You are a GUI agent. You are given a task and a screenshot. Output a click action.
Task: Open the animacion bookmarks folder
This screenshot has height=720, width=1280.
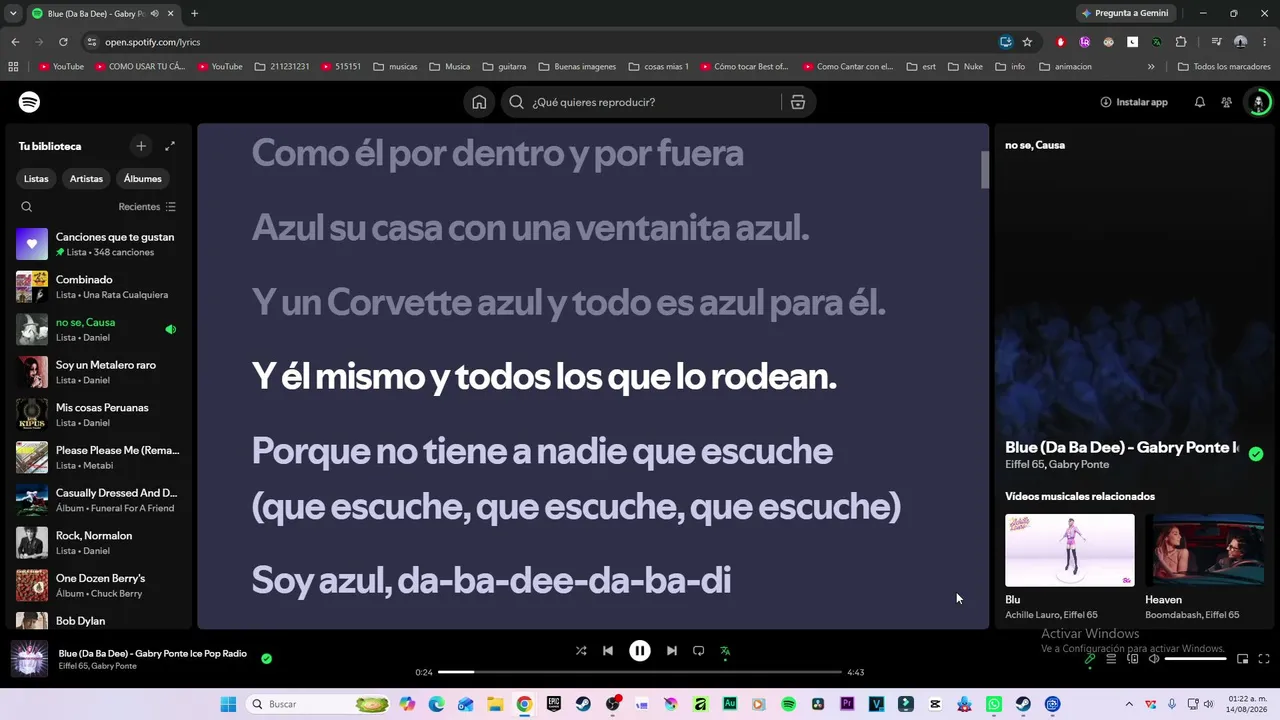(x=1065, y=67)
